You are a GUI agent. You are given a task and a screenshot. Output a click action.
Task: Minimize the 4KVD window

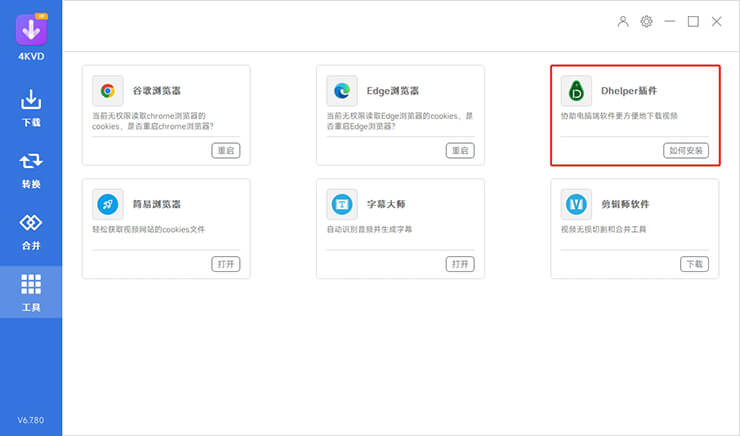[x=670, y=21]
